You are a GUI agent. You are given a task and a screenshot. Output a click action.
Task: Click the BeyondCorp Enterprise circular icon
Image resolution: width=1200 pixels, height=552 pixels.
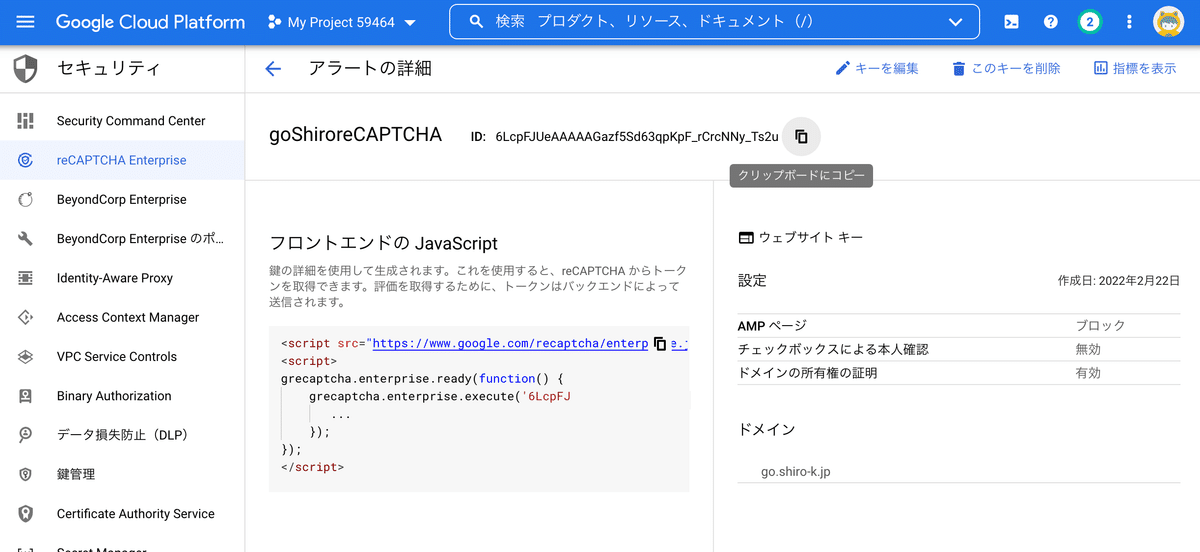coord(26,199)
